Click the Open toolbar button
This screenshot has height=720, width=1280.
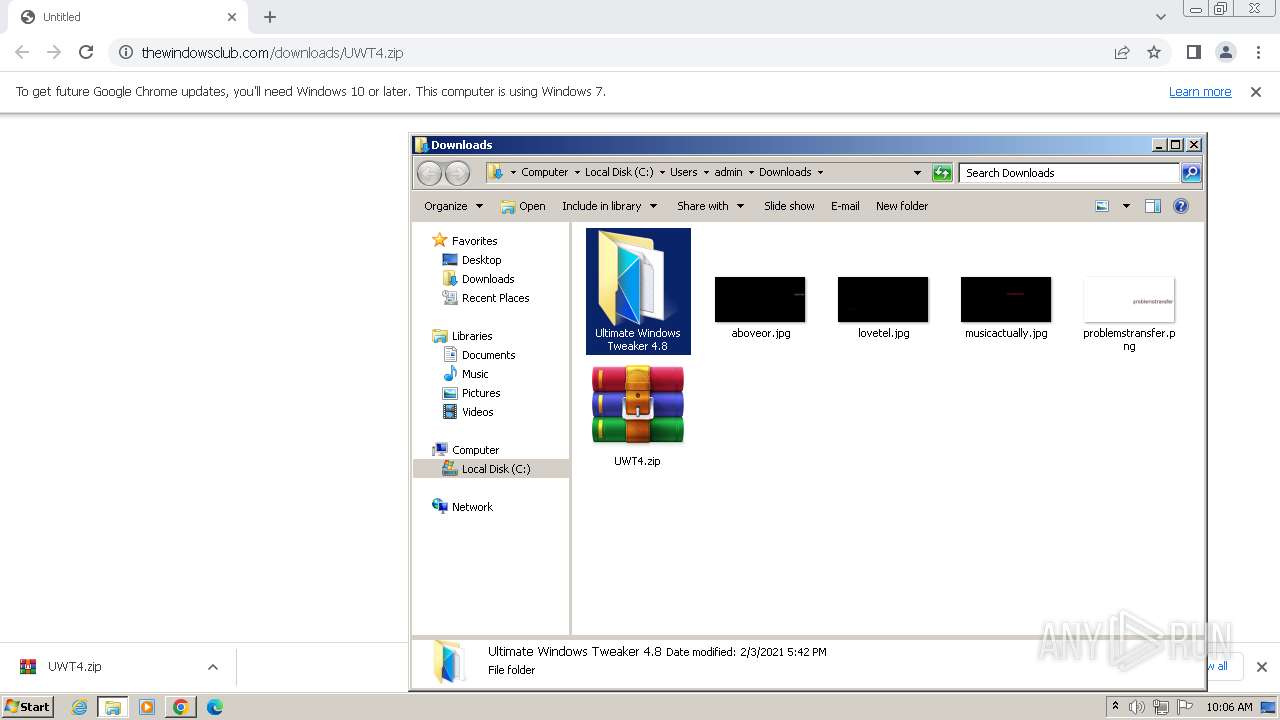point(523,206)
